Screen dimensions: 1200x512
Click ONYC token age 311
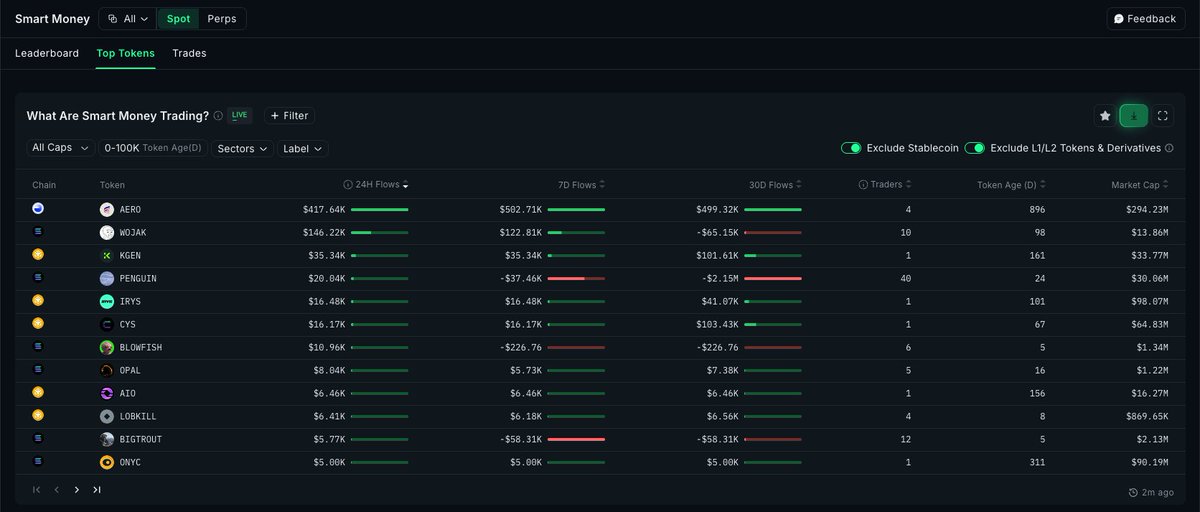(x=1037, y=463)
